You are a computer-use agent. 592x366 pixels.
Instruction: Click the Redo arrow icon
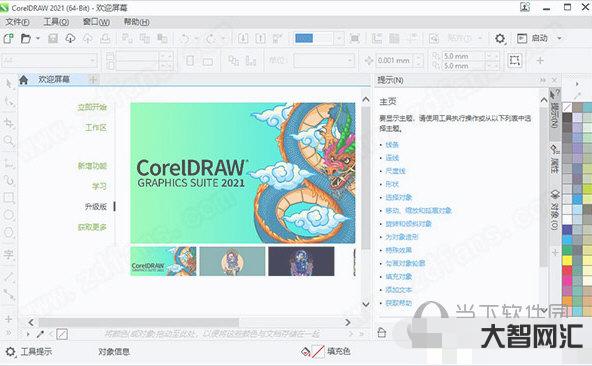pos(210,38)
